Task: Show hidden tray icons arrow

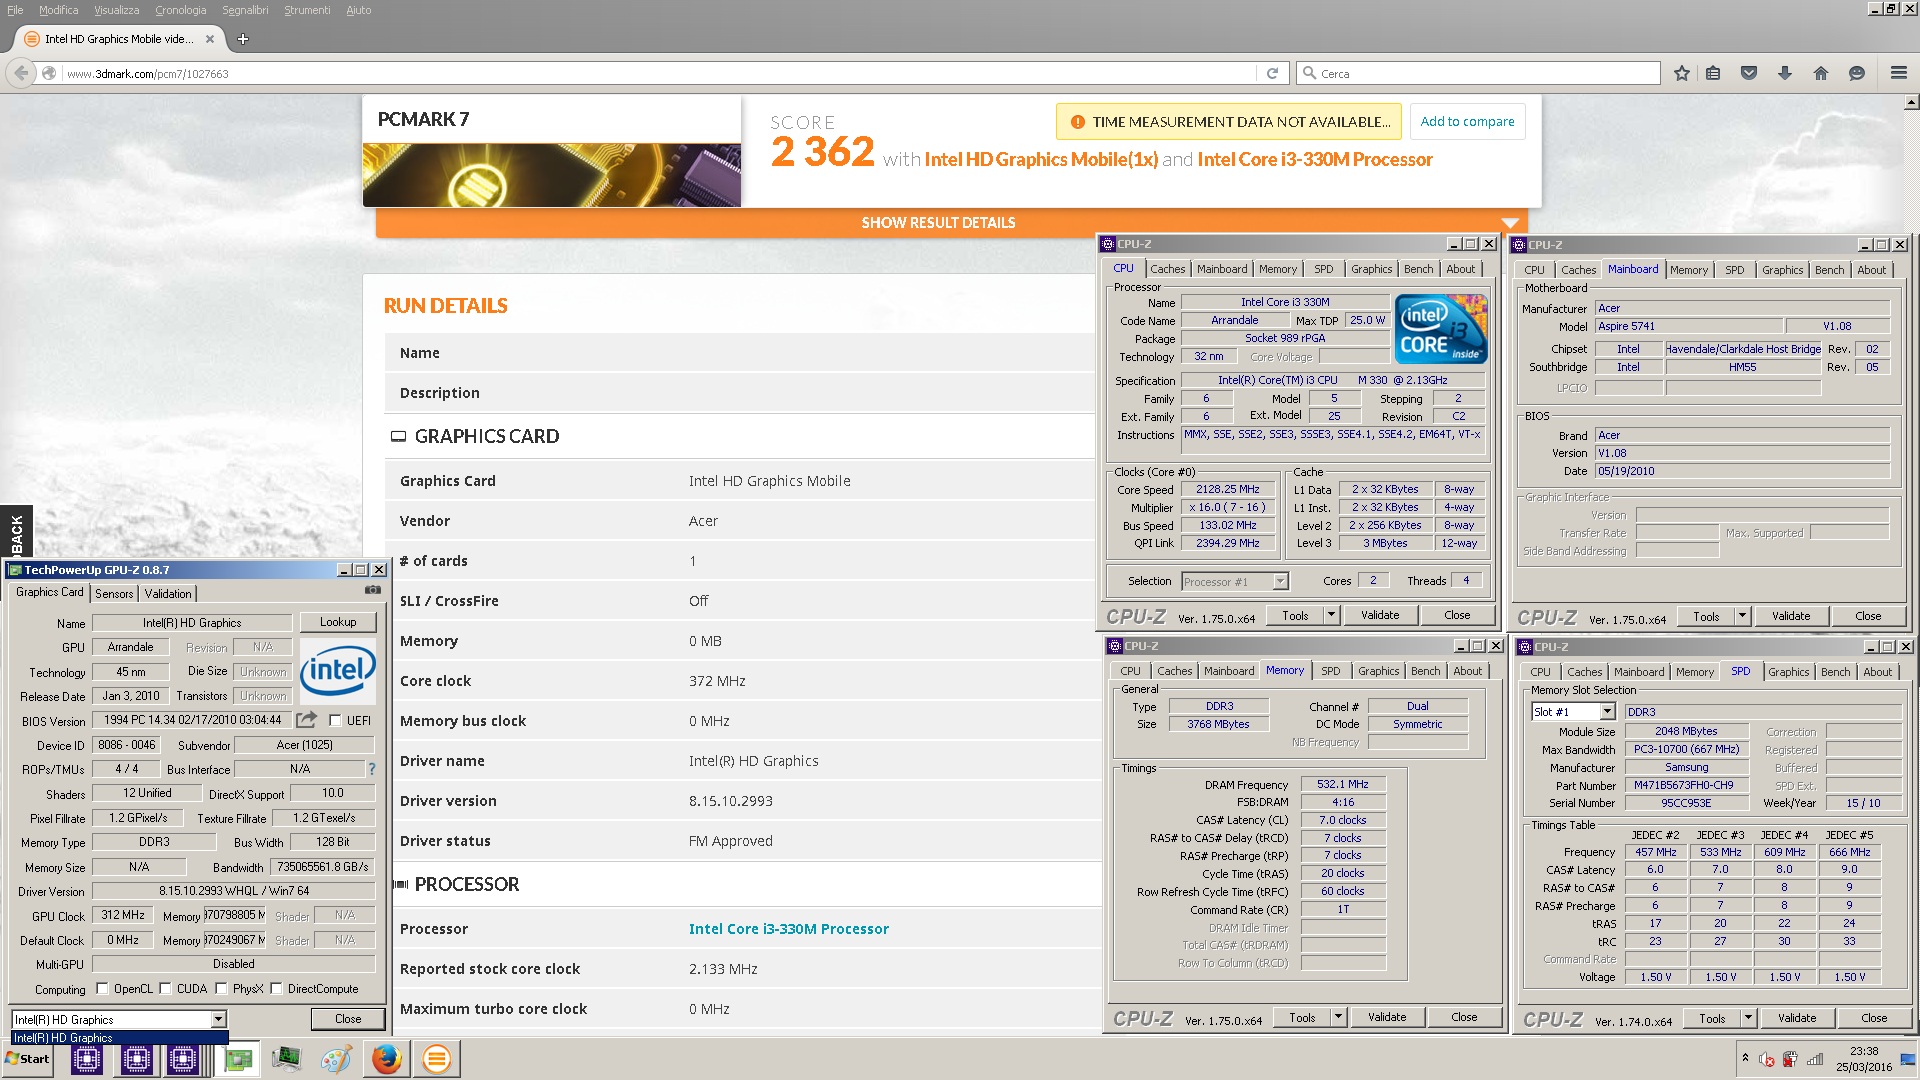Action: coord(1745,1059)
